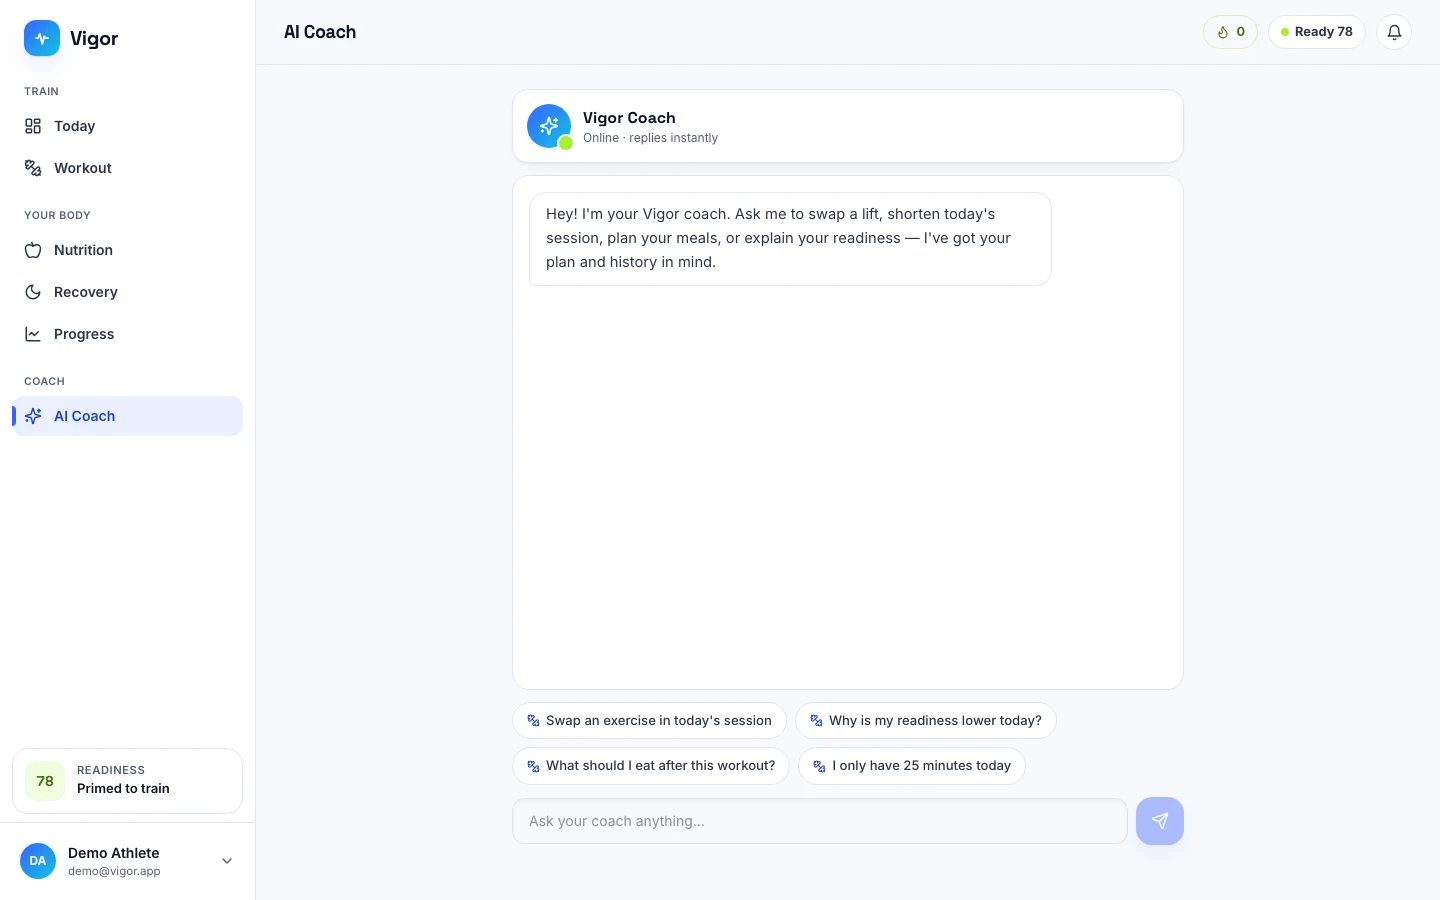Viewport: 1440px width, 900px height.
Task: Choose 'I only have 25 minutes today' suggestion
Action: [x=912, y=766]
